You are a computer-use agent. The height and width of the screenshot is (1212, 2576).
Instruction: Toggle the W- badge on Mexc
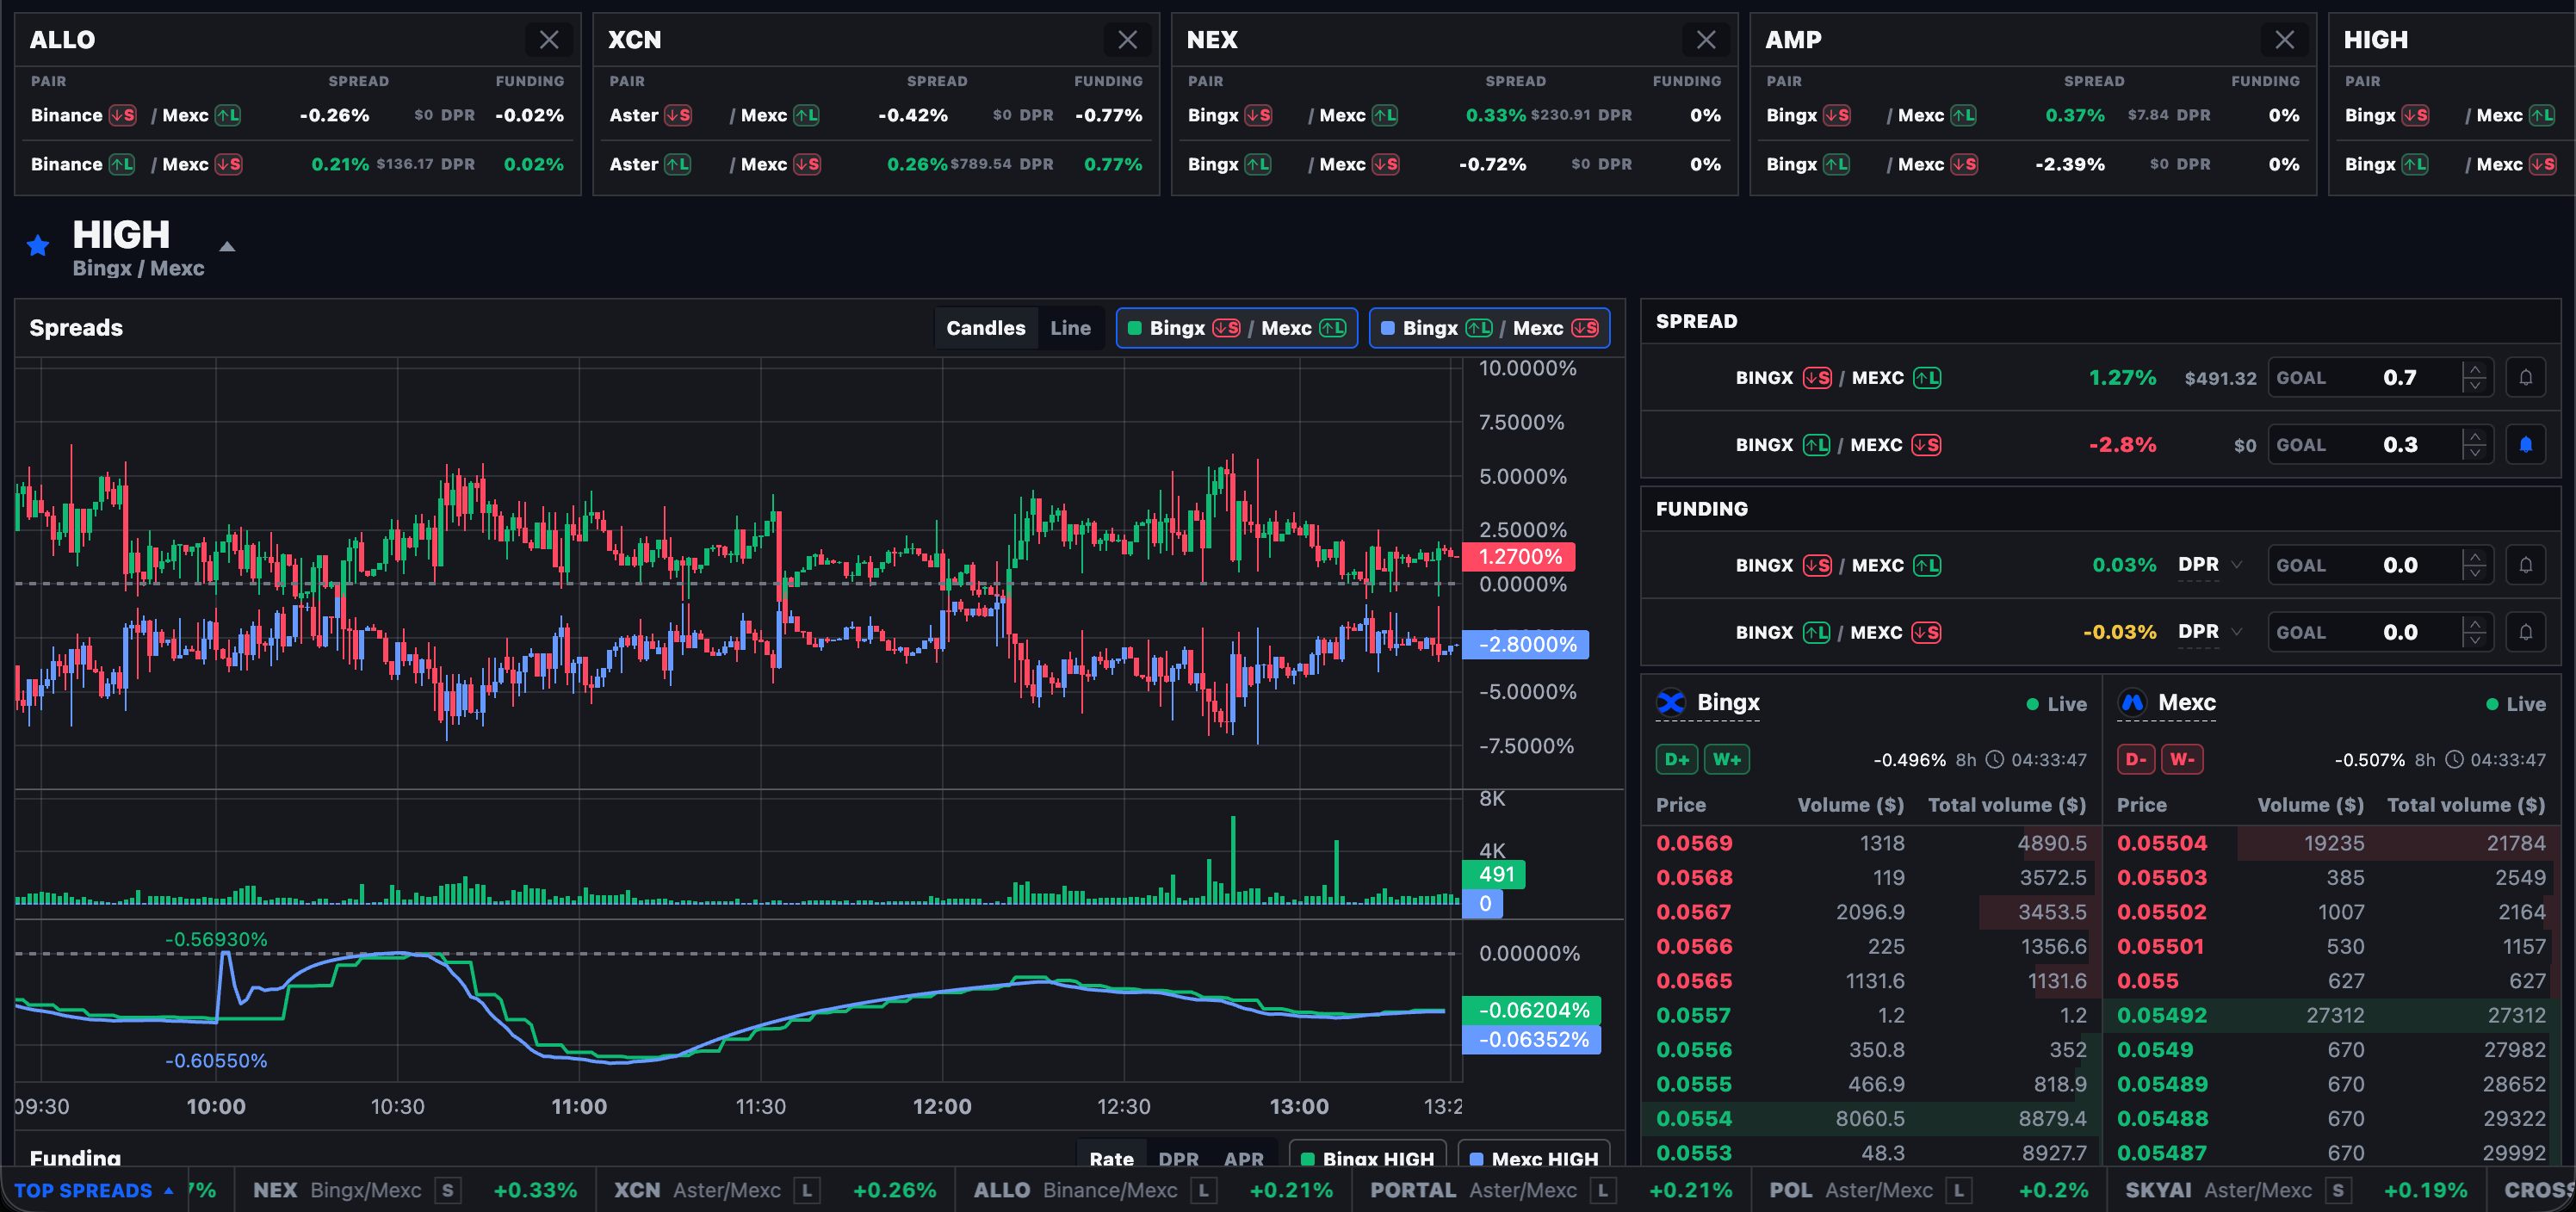pos(2182,760)
